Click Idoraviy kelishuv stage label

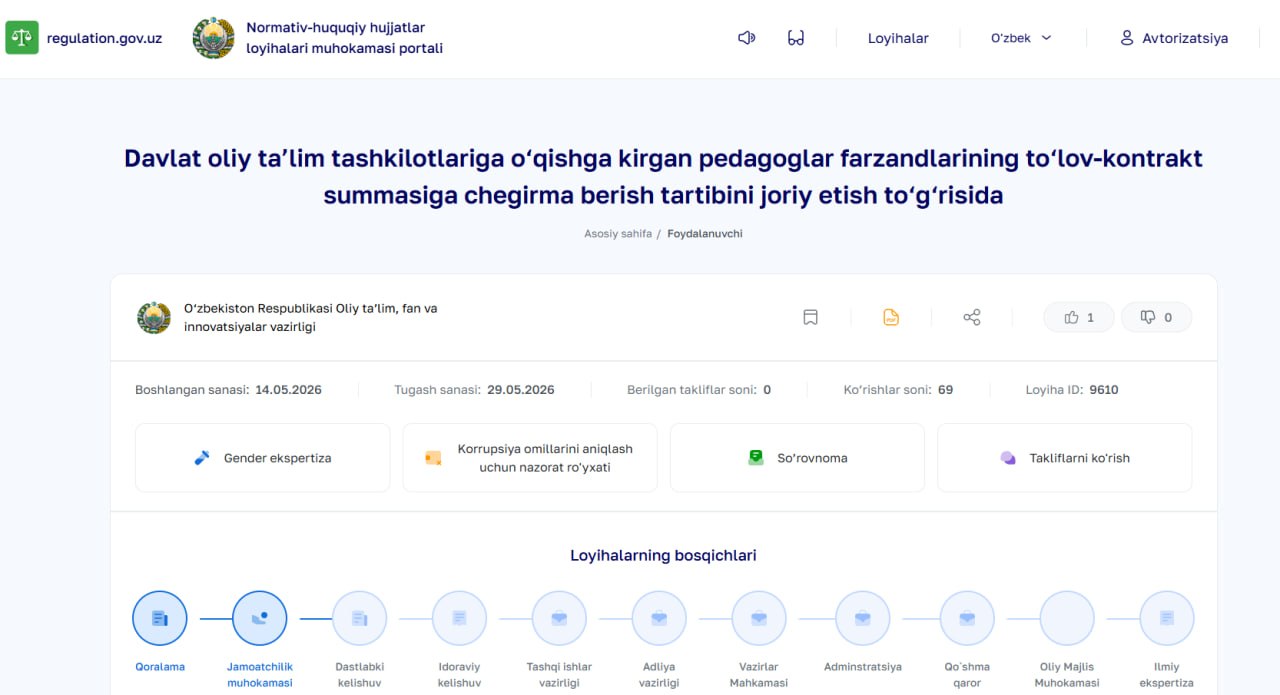coord(460,675)
